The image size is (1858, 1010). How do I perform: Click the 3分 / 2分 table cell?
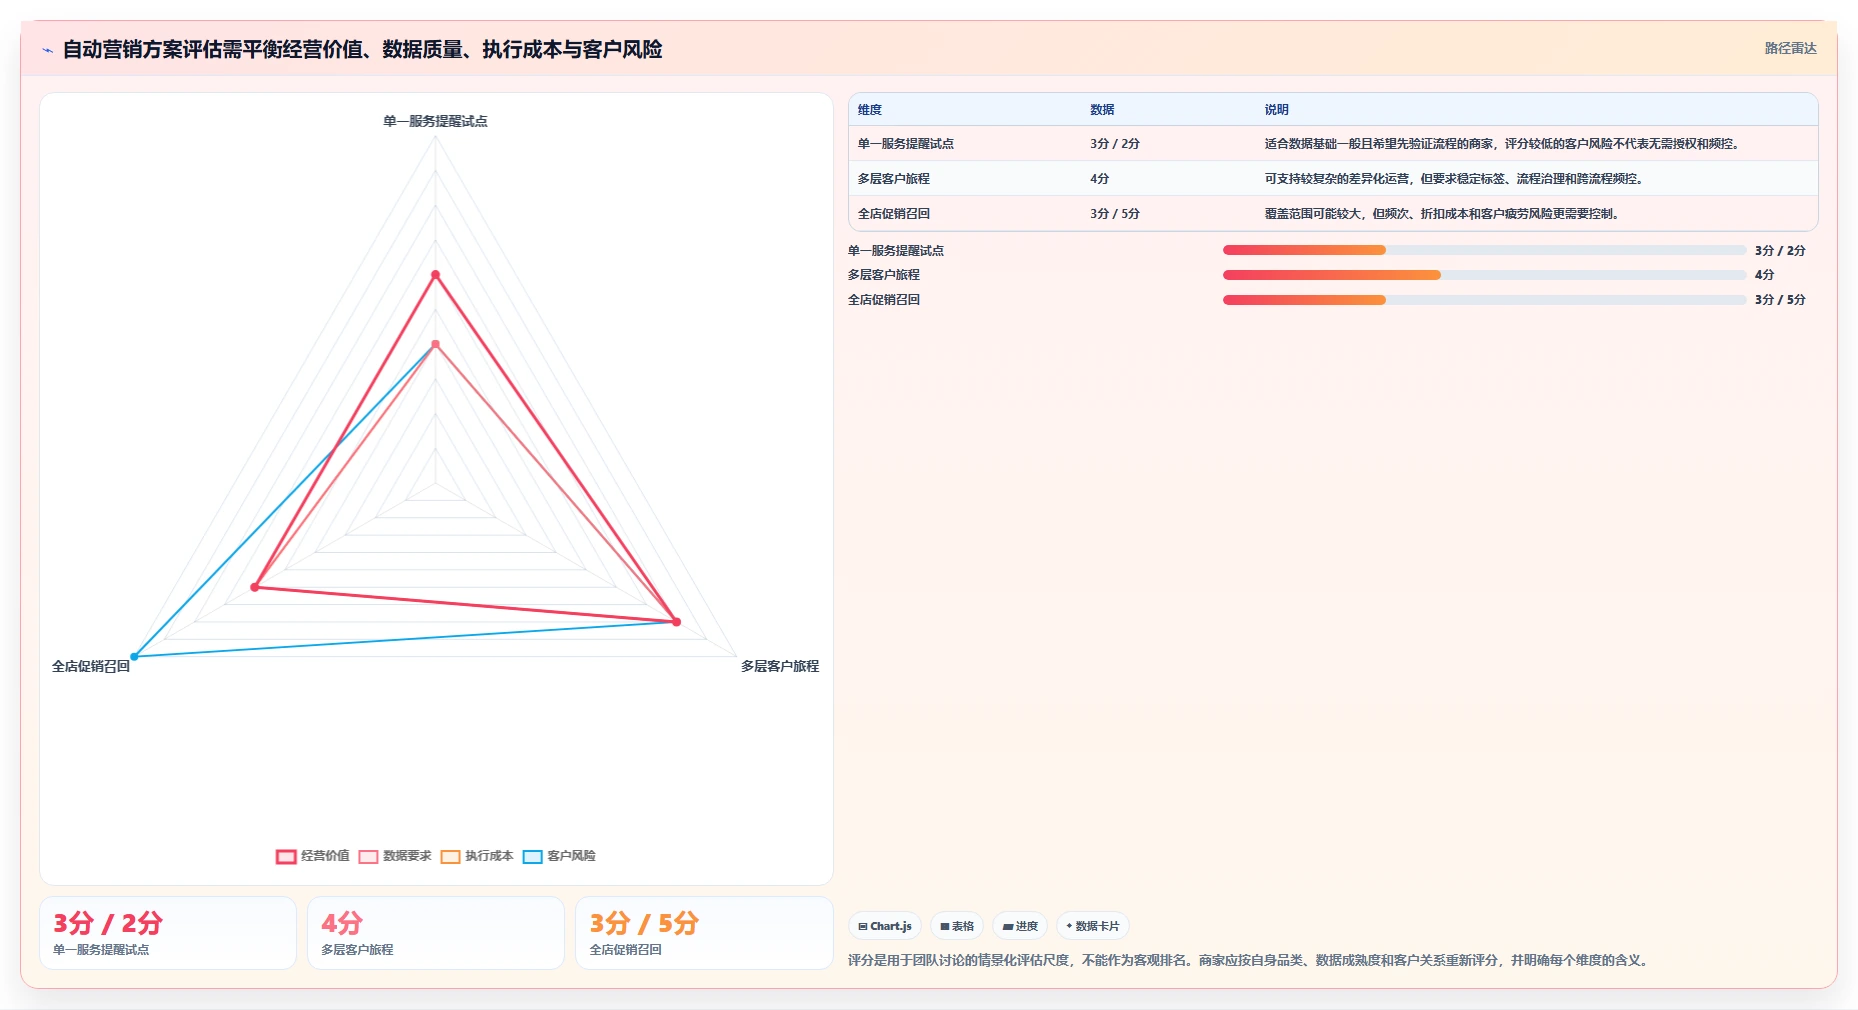coord(1115,144)
